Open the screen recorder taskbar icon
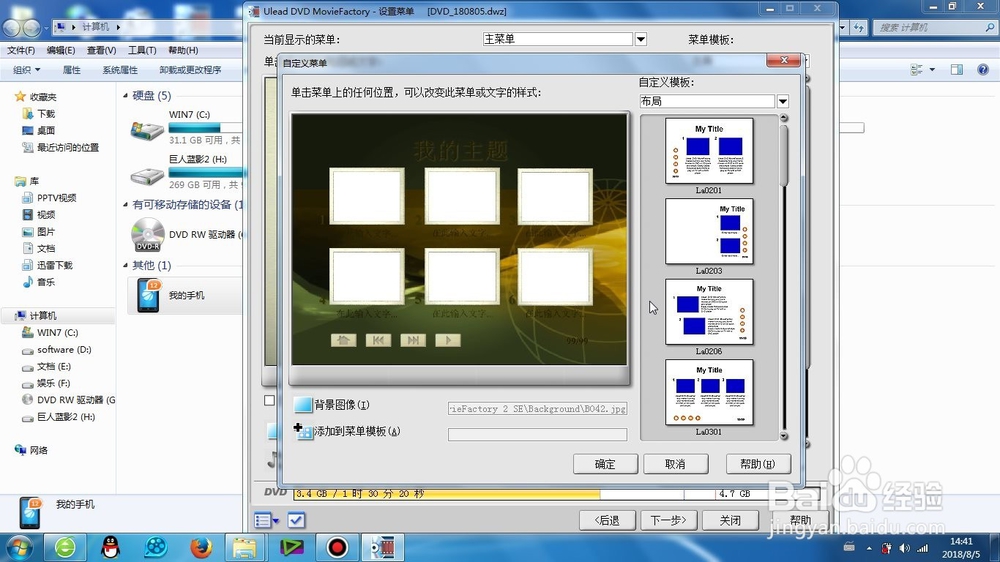The width and height of the screenshot is (1000, 562). coord(337,547)
